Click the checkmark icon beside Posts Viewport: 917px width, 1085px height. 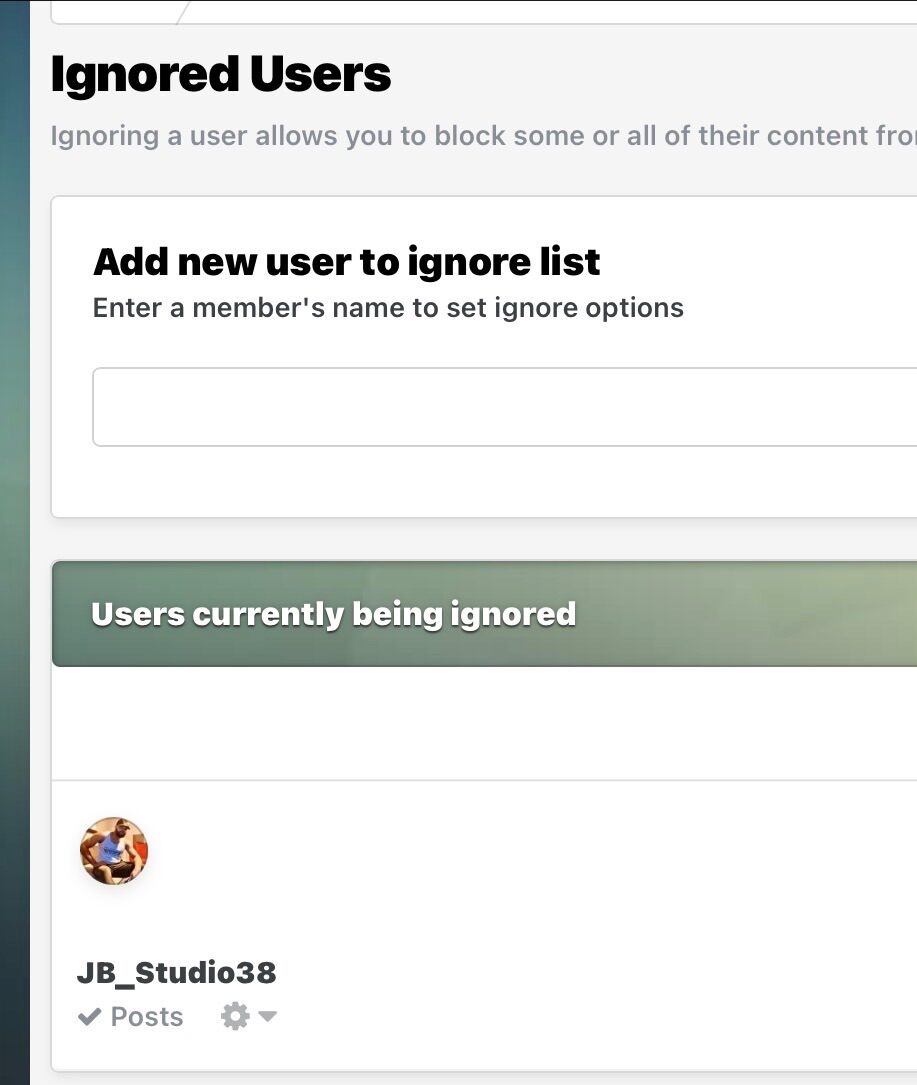(x=90, y=1017)
